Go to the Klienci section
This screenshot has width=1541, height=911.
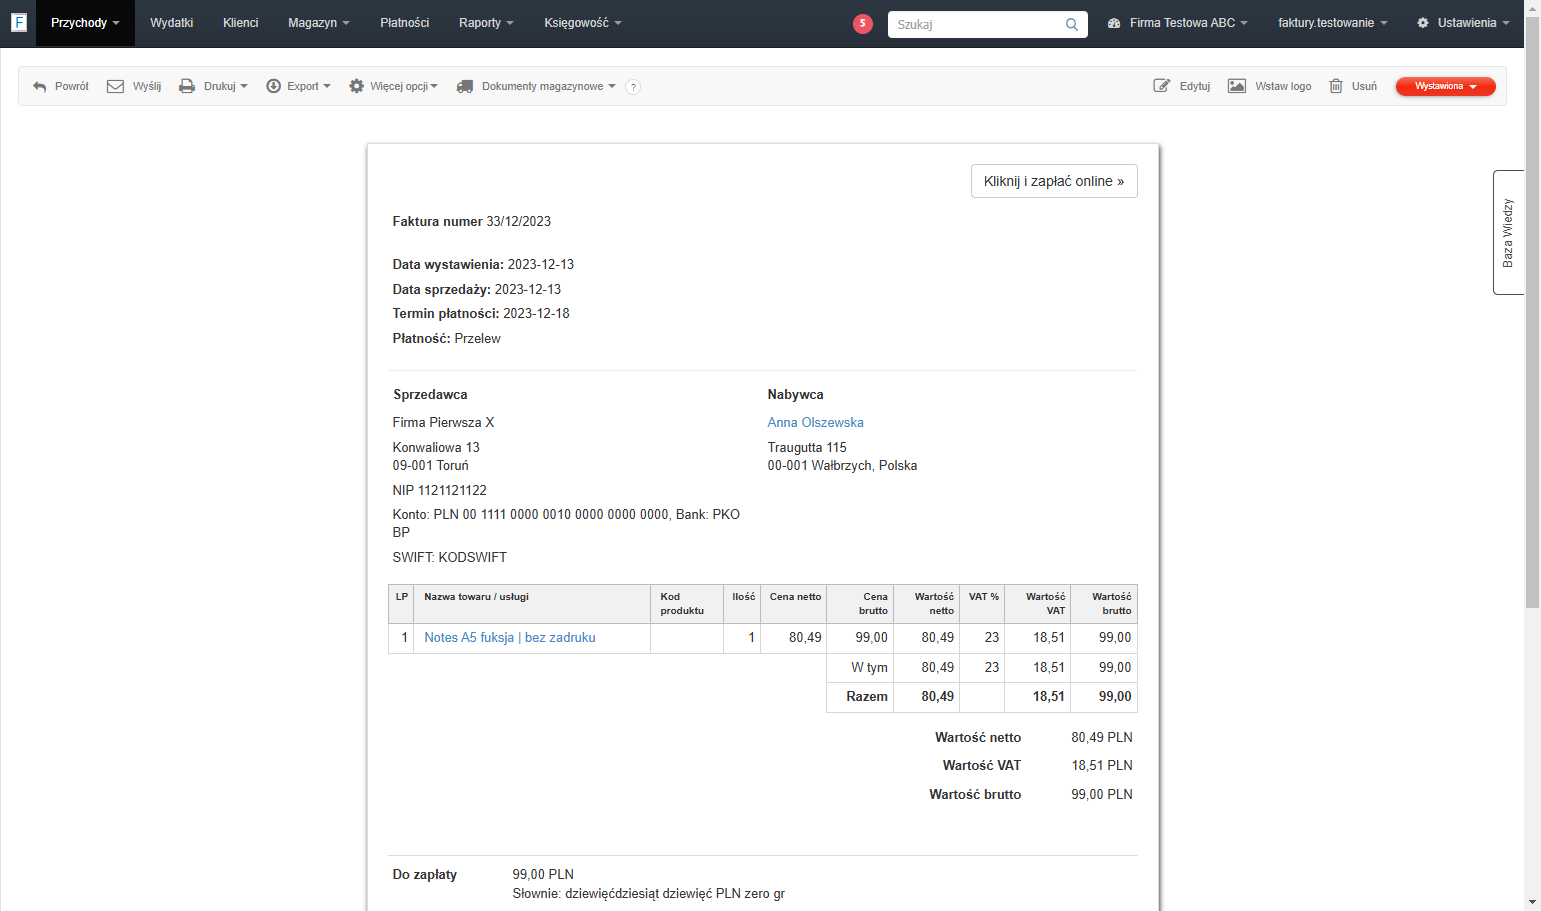(241, 23)
